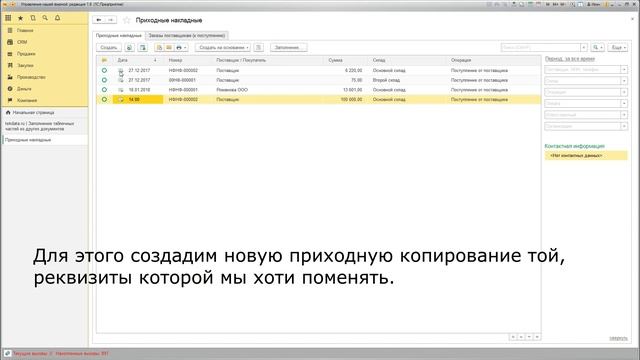
Task: Select the row with sum 6 220,00
Action: point(319,70)
